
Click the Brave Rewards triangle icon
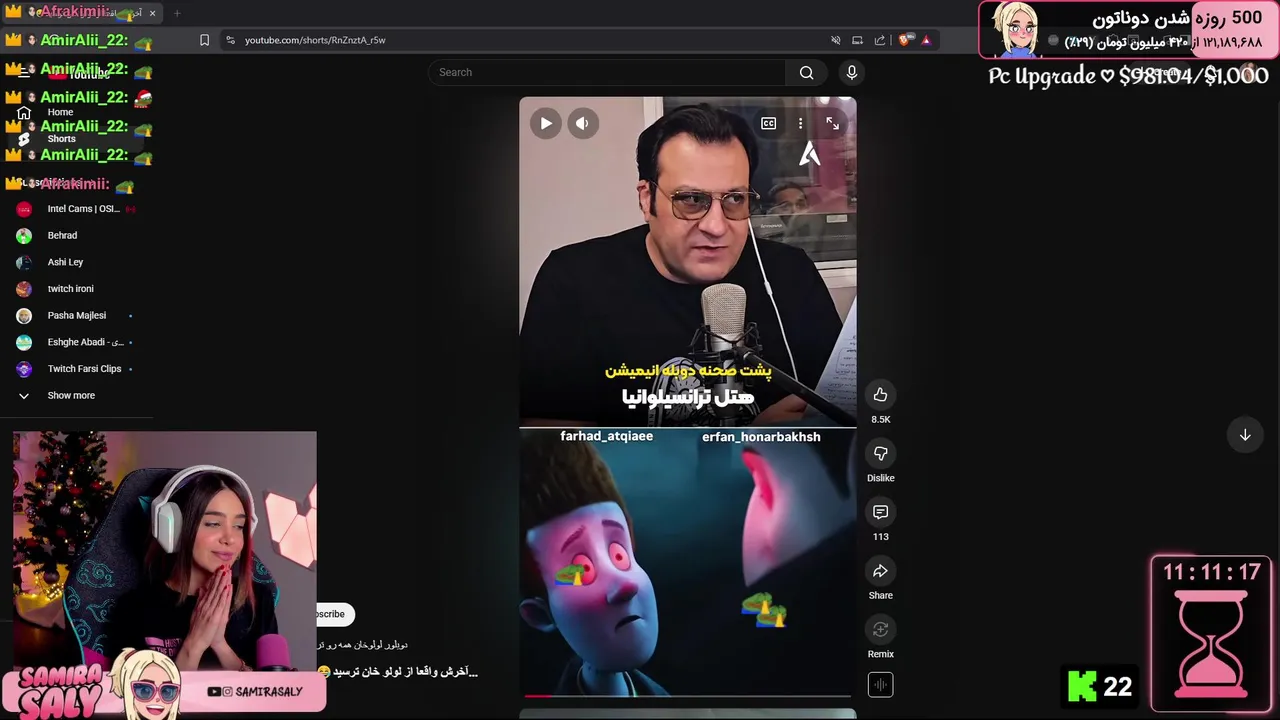point(926,40)
